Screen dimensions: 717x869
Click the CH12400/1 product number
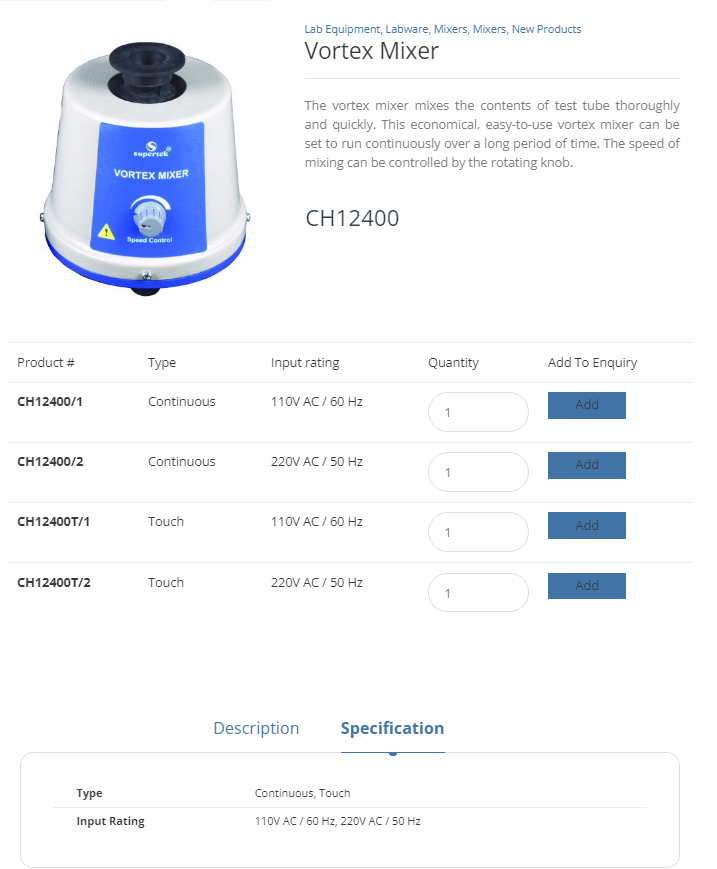[50, 402]
